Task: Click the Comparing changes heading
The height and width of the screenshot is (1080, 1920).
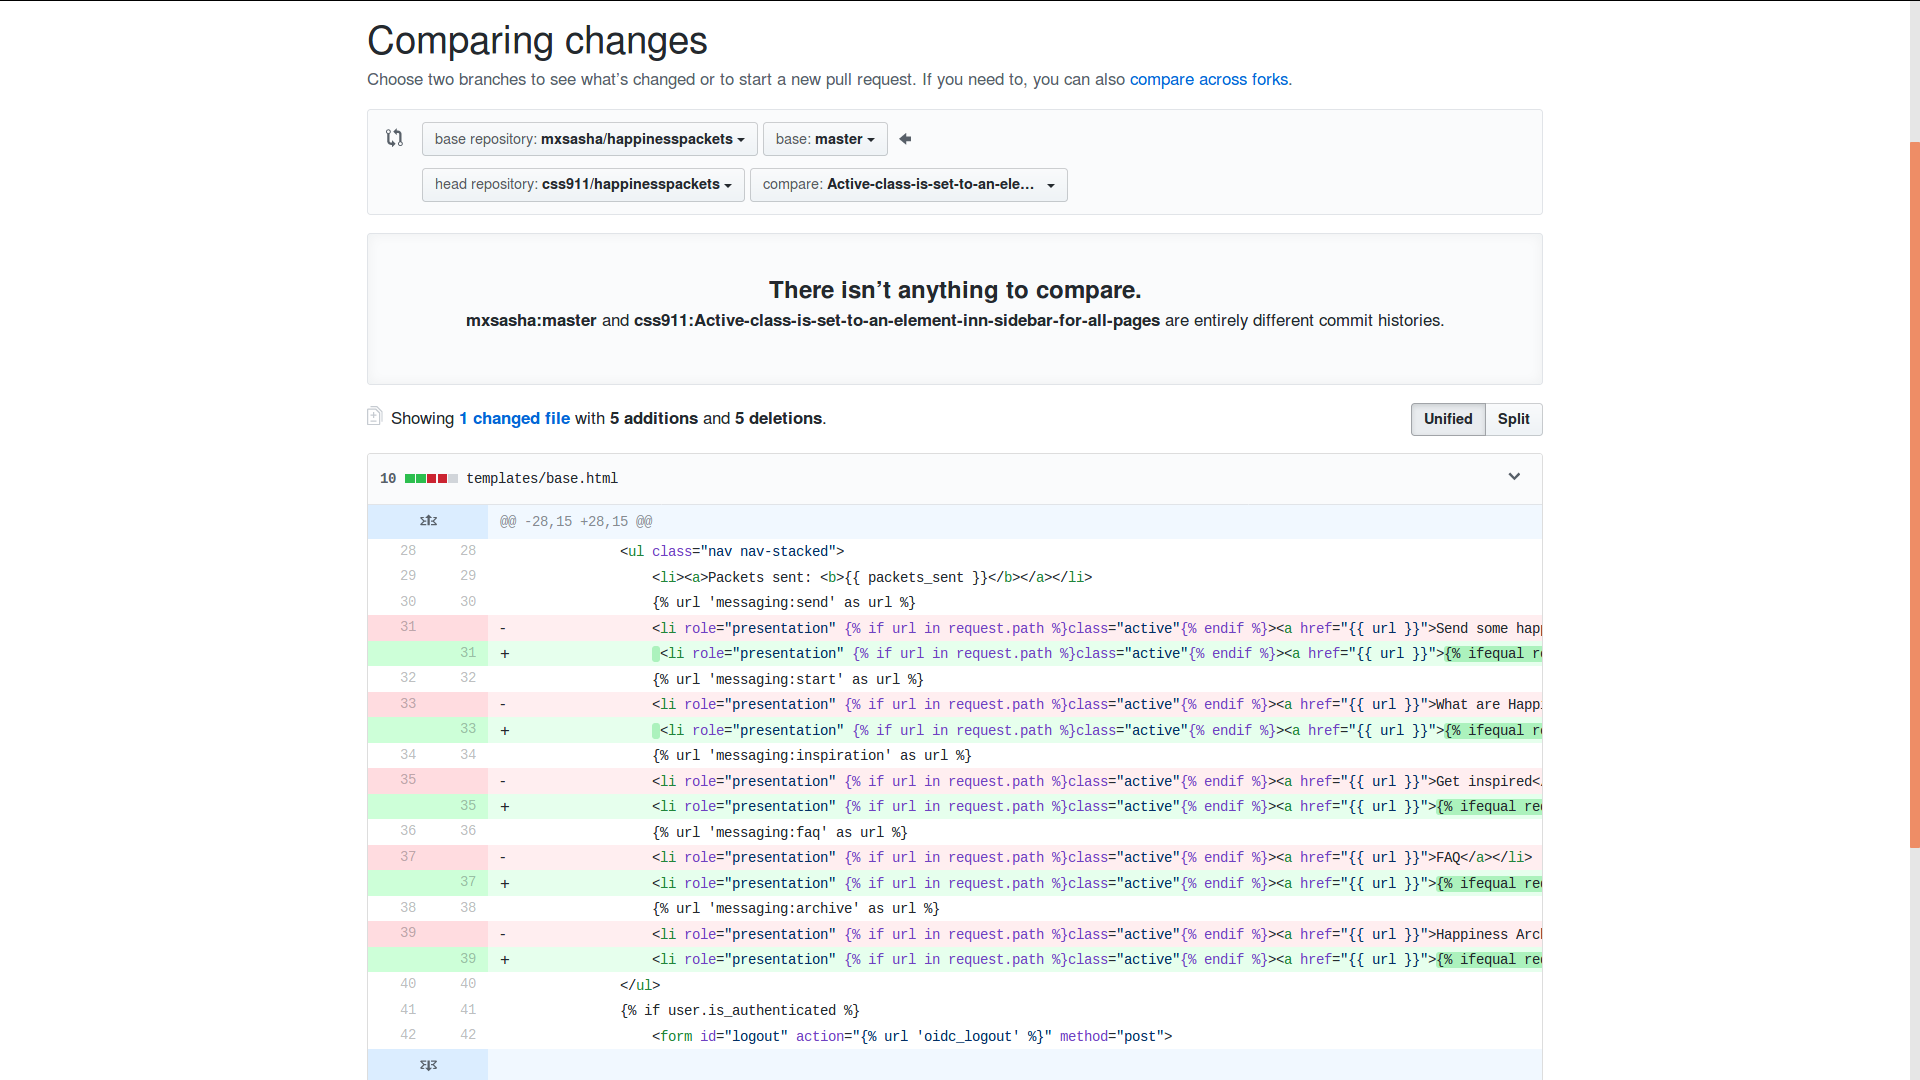Action: tap(537, 41)
